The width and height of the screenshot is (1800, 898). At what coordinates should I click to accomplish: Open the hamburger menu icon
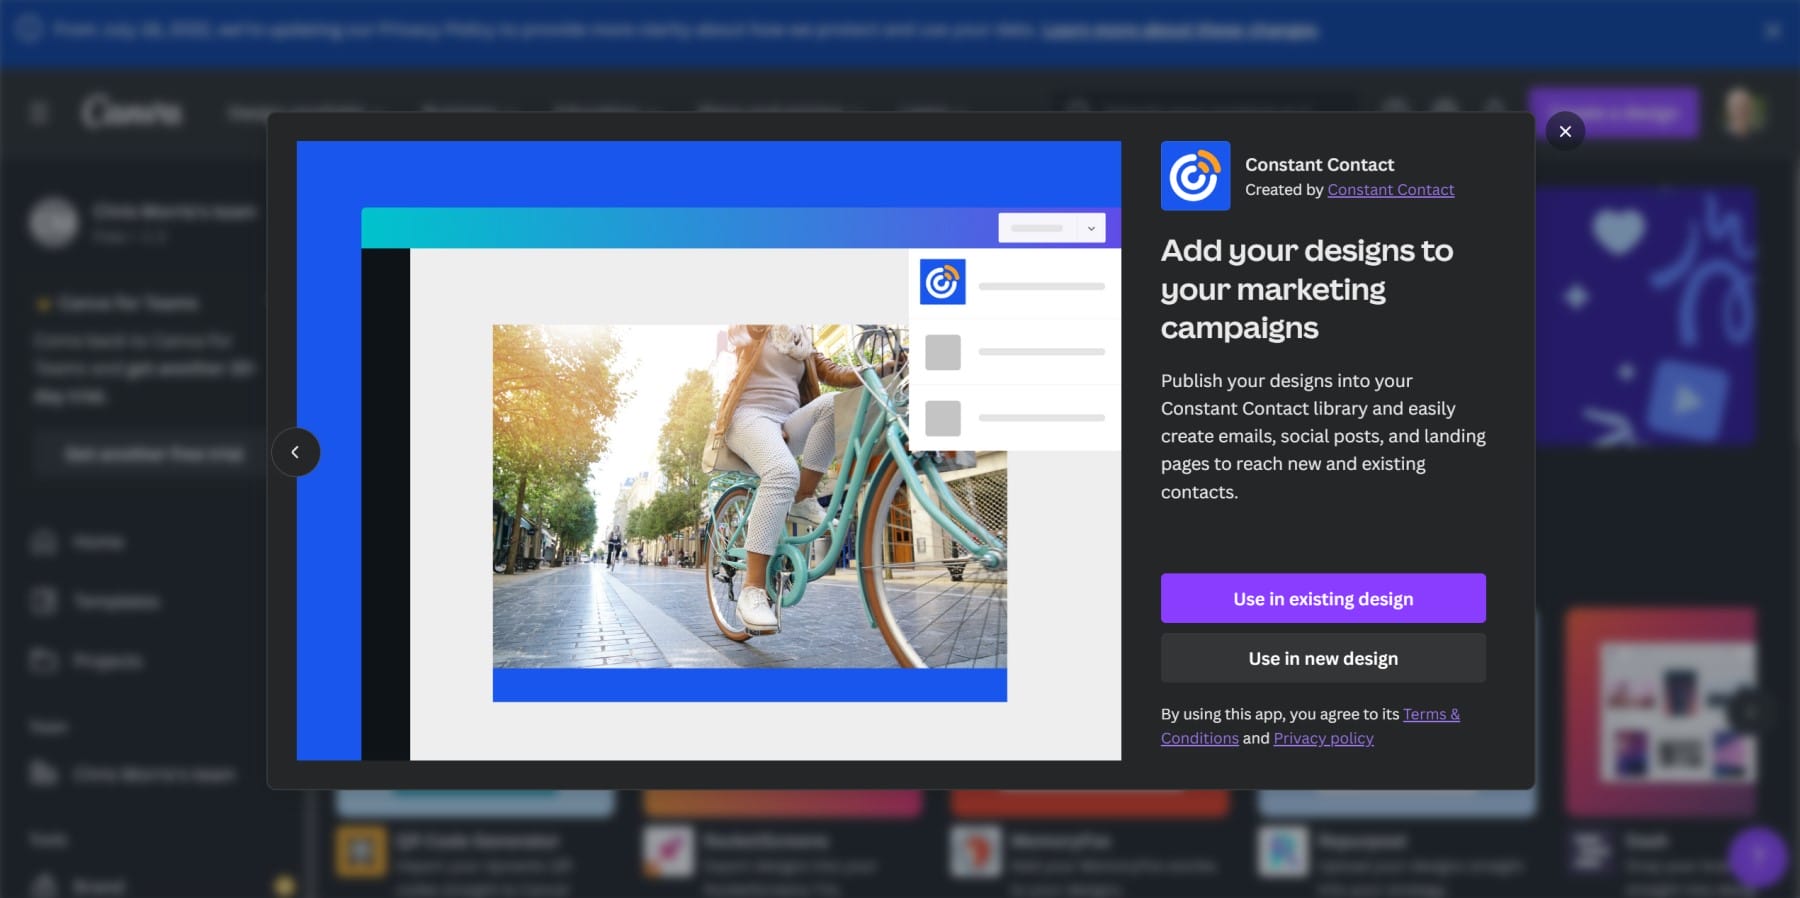point(39,112)
